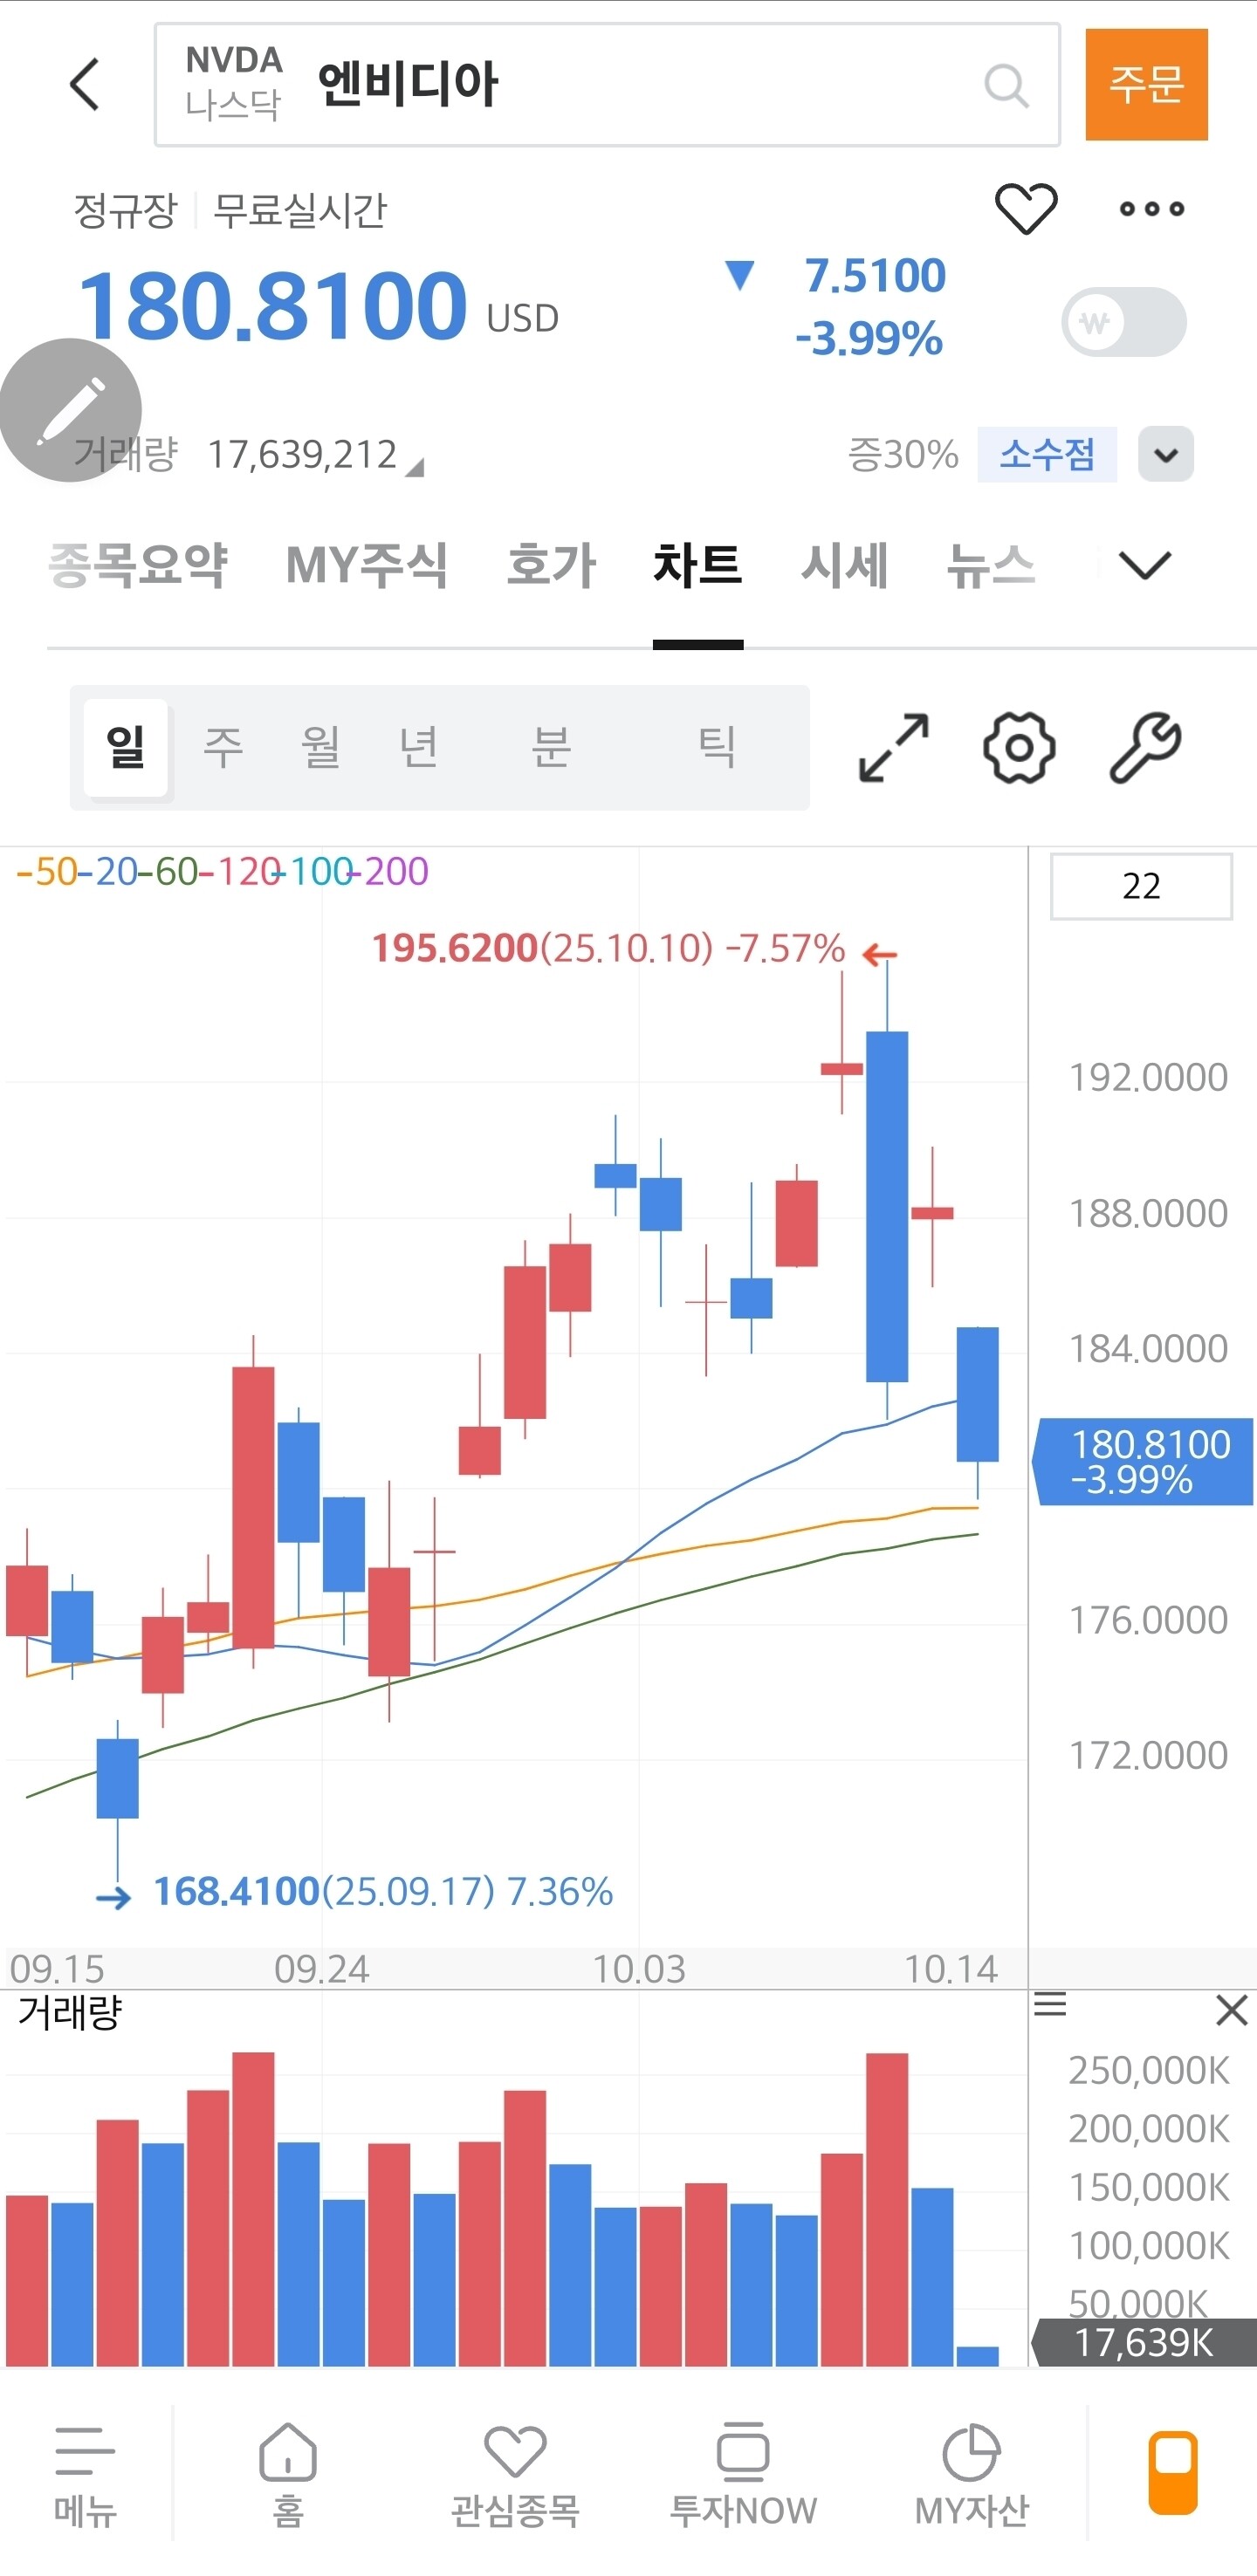Open chart settings gear

pos(1018,747)
